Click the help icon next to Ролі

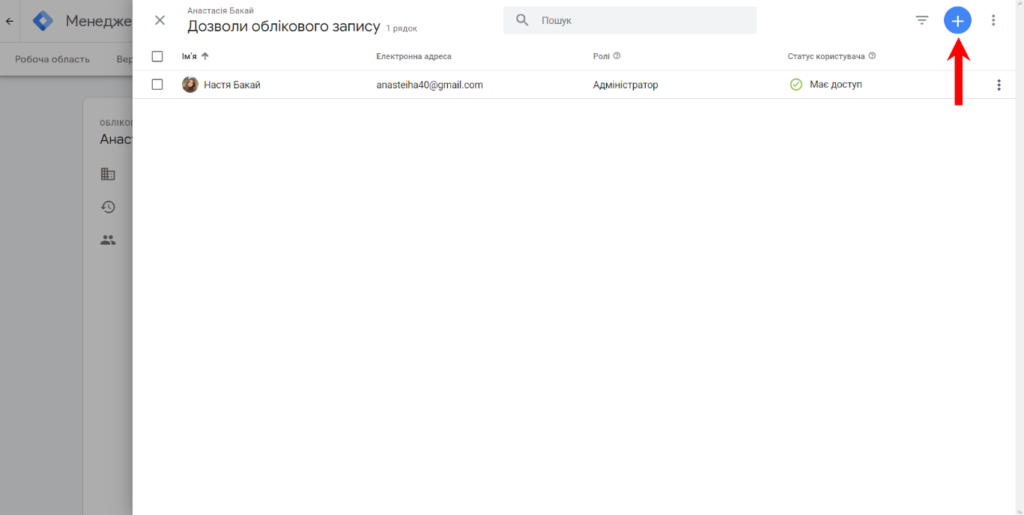tap(617, 56)
